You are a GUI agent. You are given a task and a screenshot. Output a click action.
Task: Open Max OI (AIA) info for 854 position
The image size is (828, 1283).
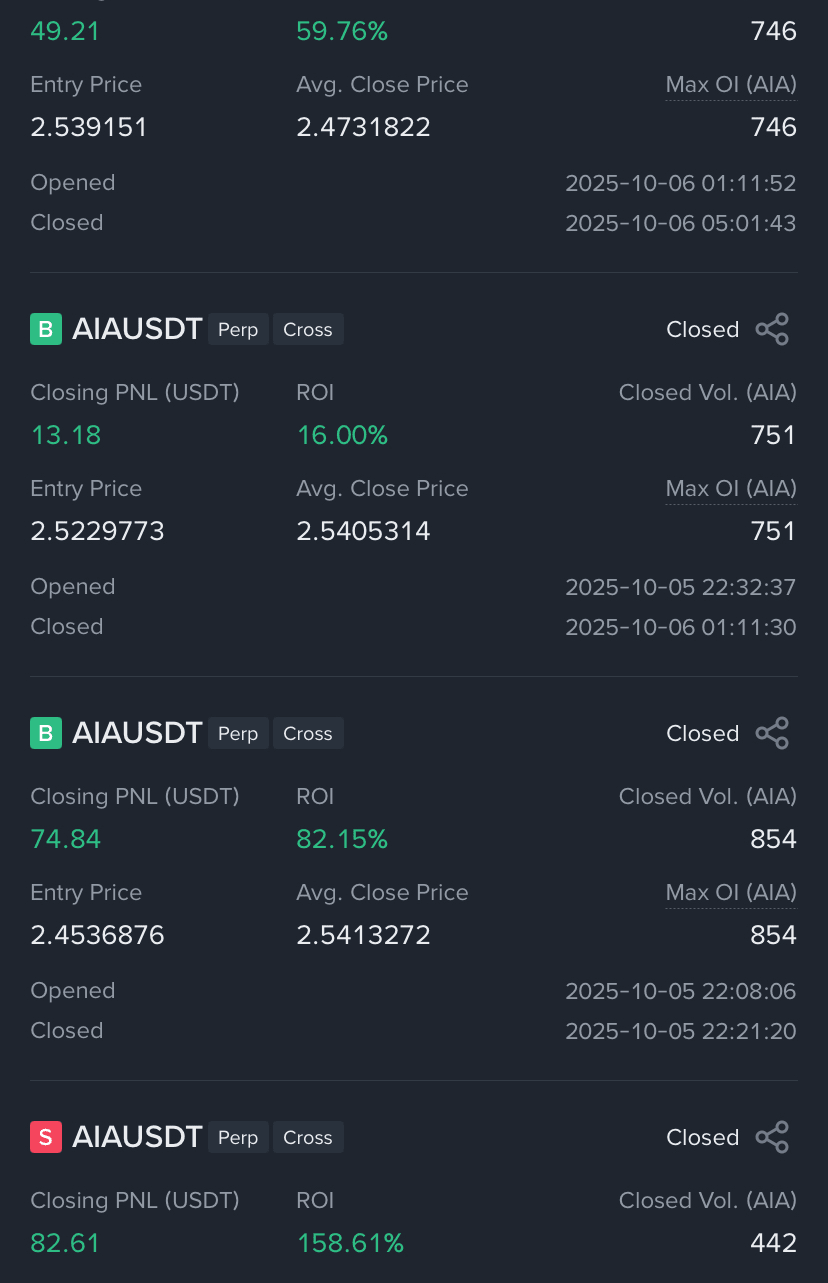coord(731,892)
